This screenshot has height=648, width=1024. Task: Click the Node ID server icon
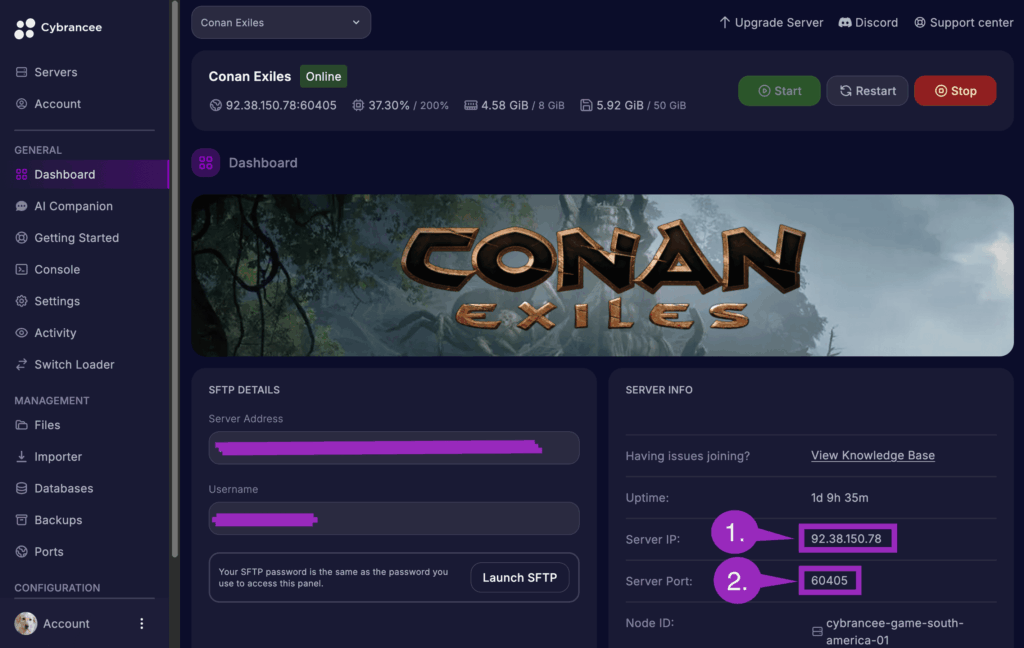pos(817,632)
